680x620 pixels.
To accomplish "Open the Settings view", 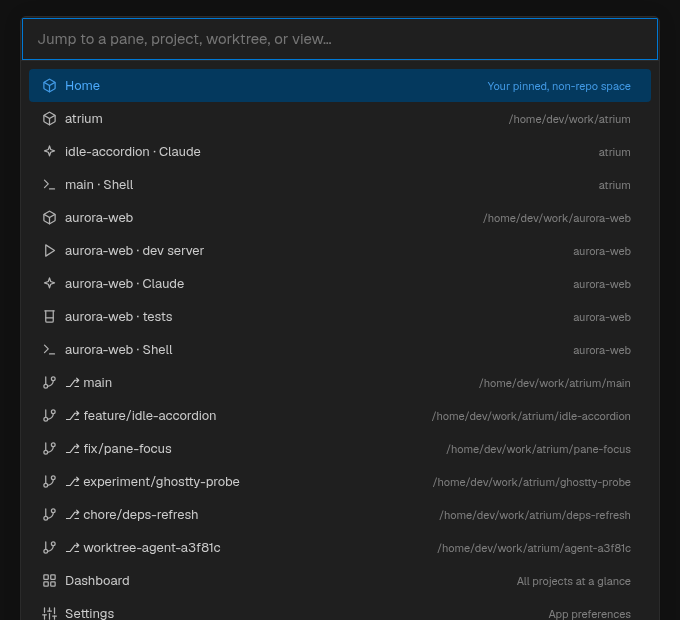I will click(x=340, y=611).
